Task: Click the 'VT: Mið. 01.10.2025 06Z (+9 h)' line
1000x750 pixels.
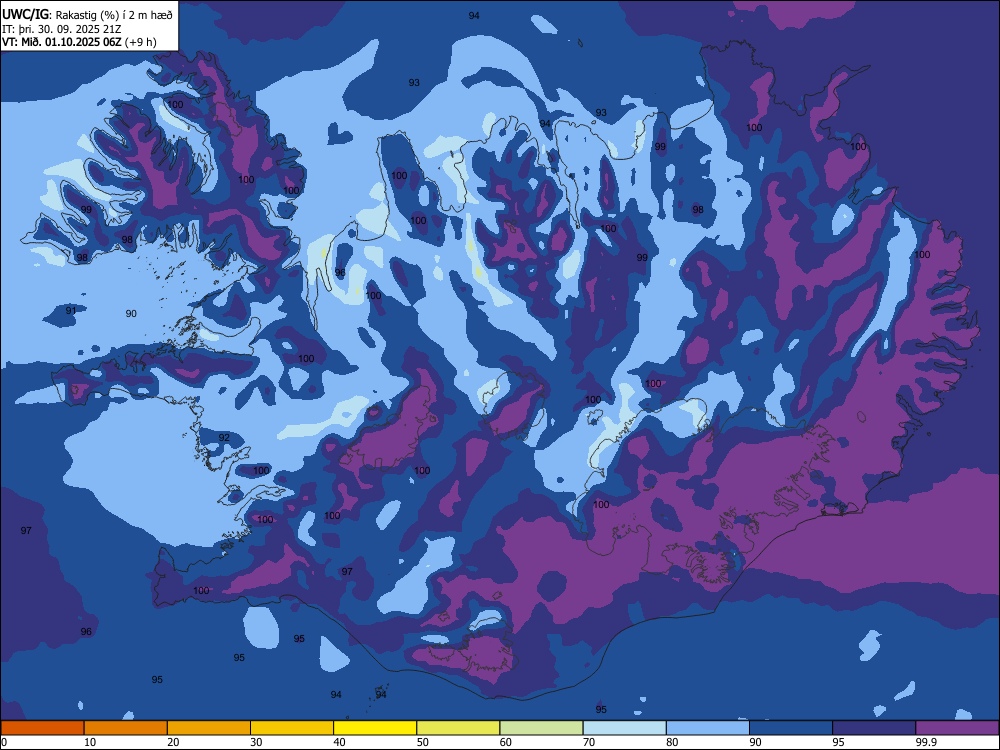Action: point(79,42)
